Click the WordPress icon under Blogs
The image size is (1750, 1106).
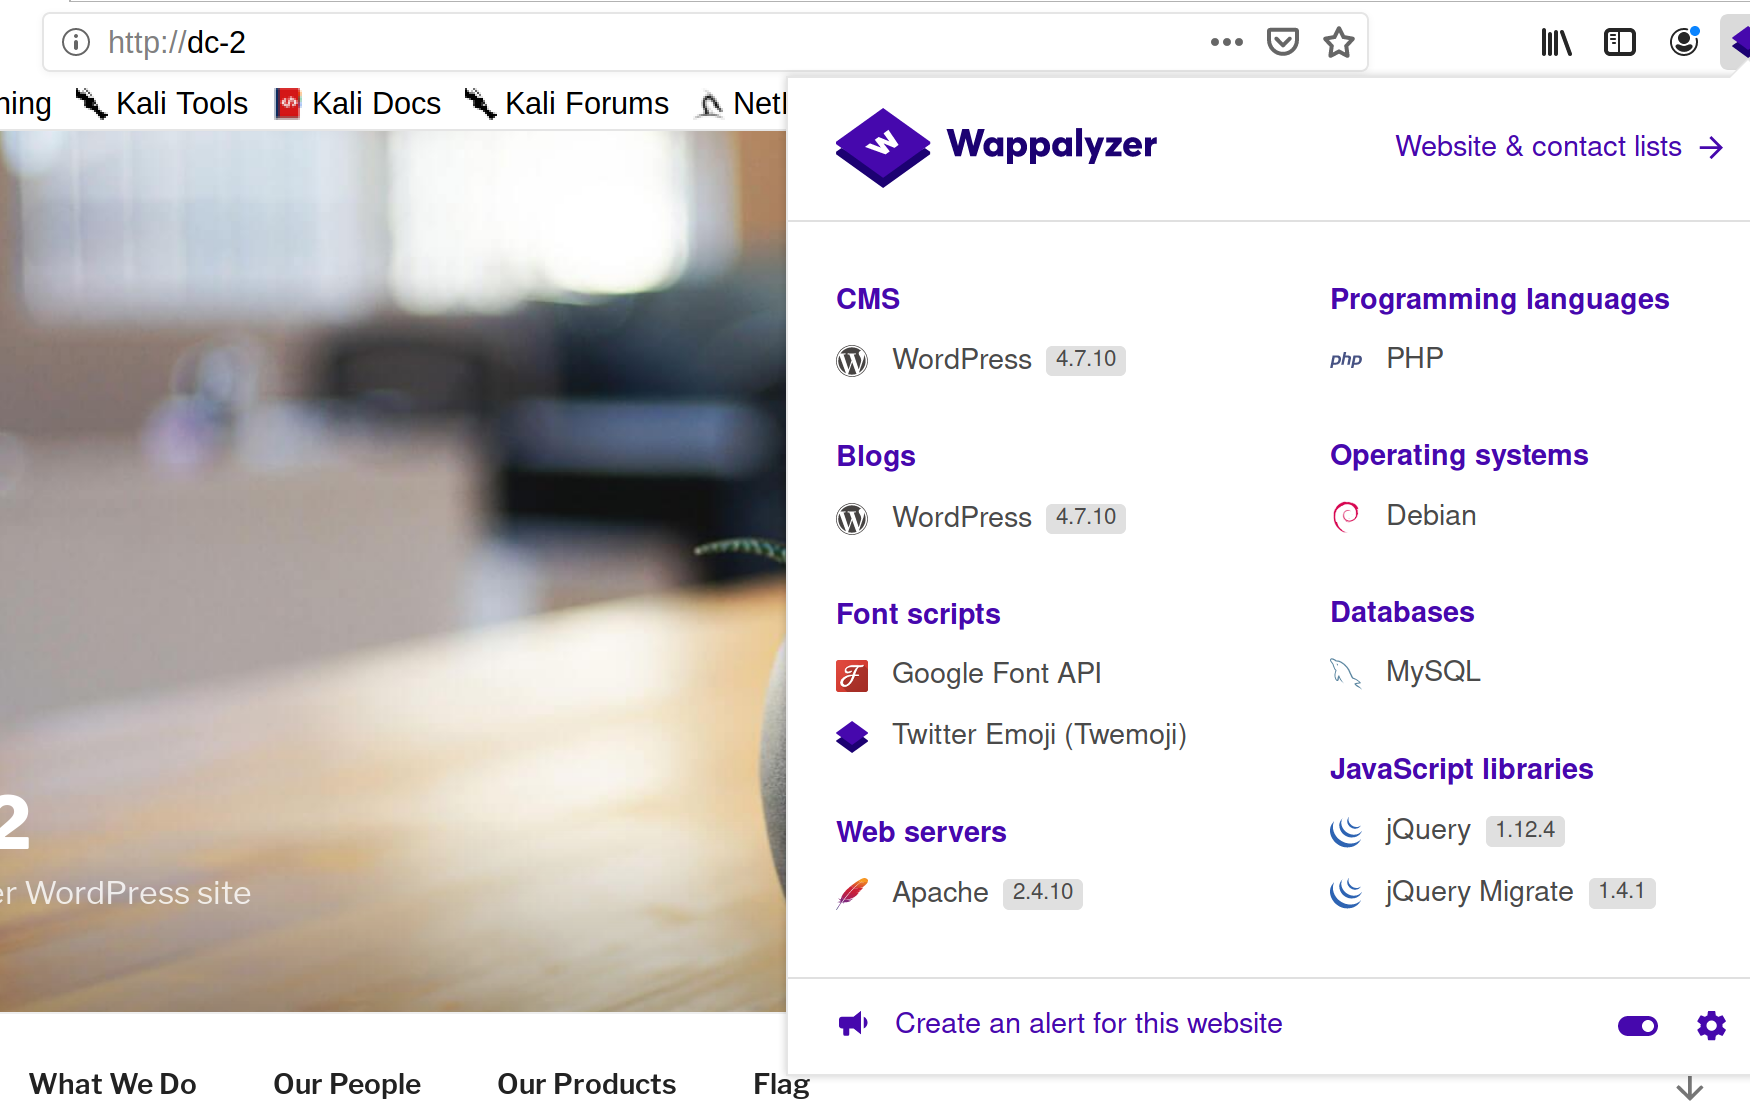[852, 518]
